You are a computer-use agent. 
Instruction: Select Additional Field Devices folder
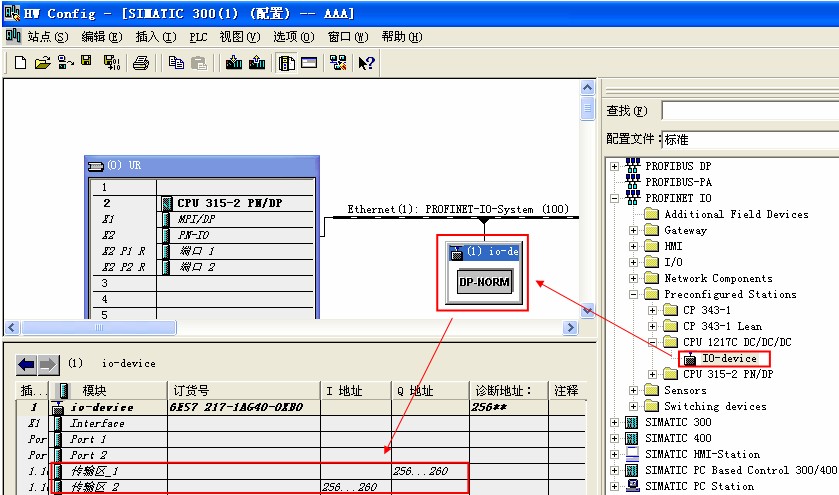pyautogui.click(x=726, y=215)
